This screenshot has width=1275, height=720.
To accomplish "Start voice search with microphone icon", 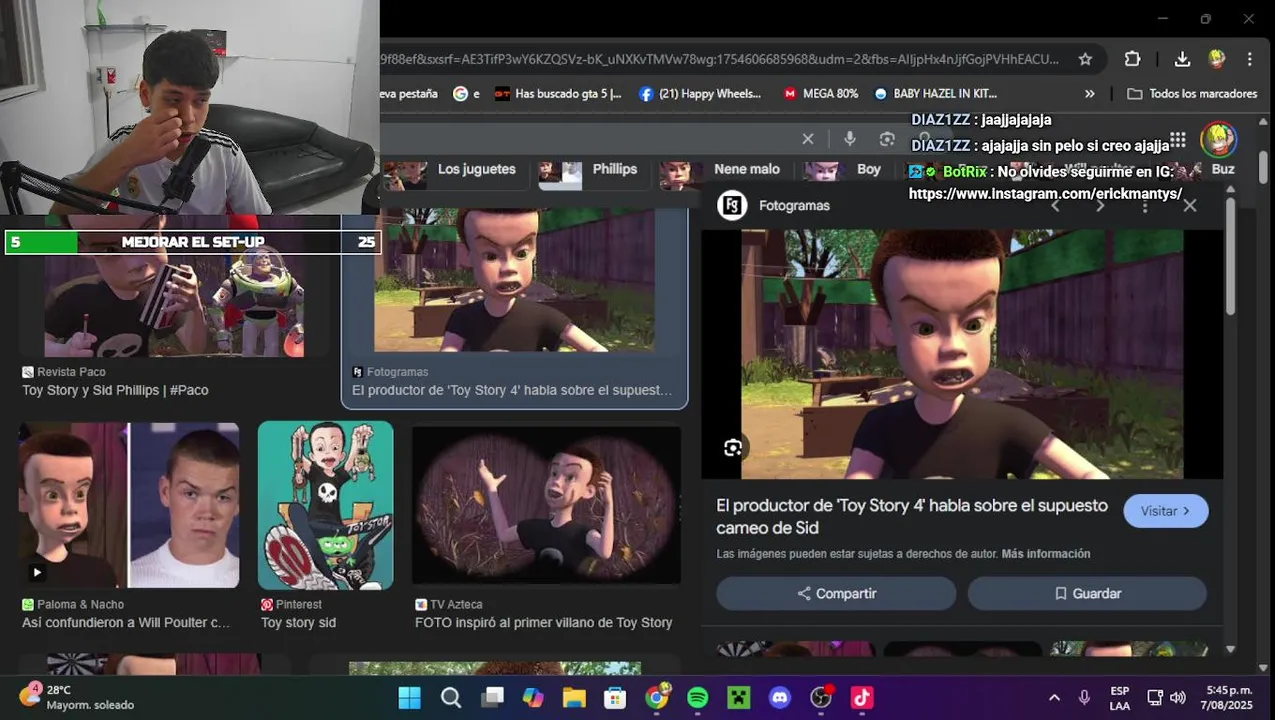I will point(849,139).
